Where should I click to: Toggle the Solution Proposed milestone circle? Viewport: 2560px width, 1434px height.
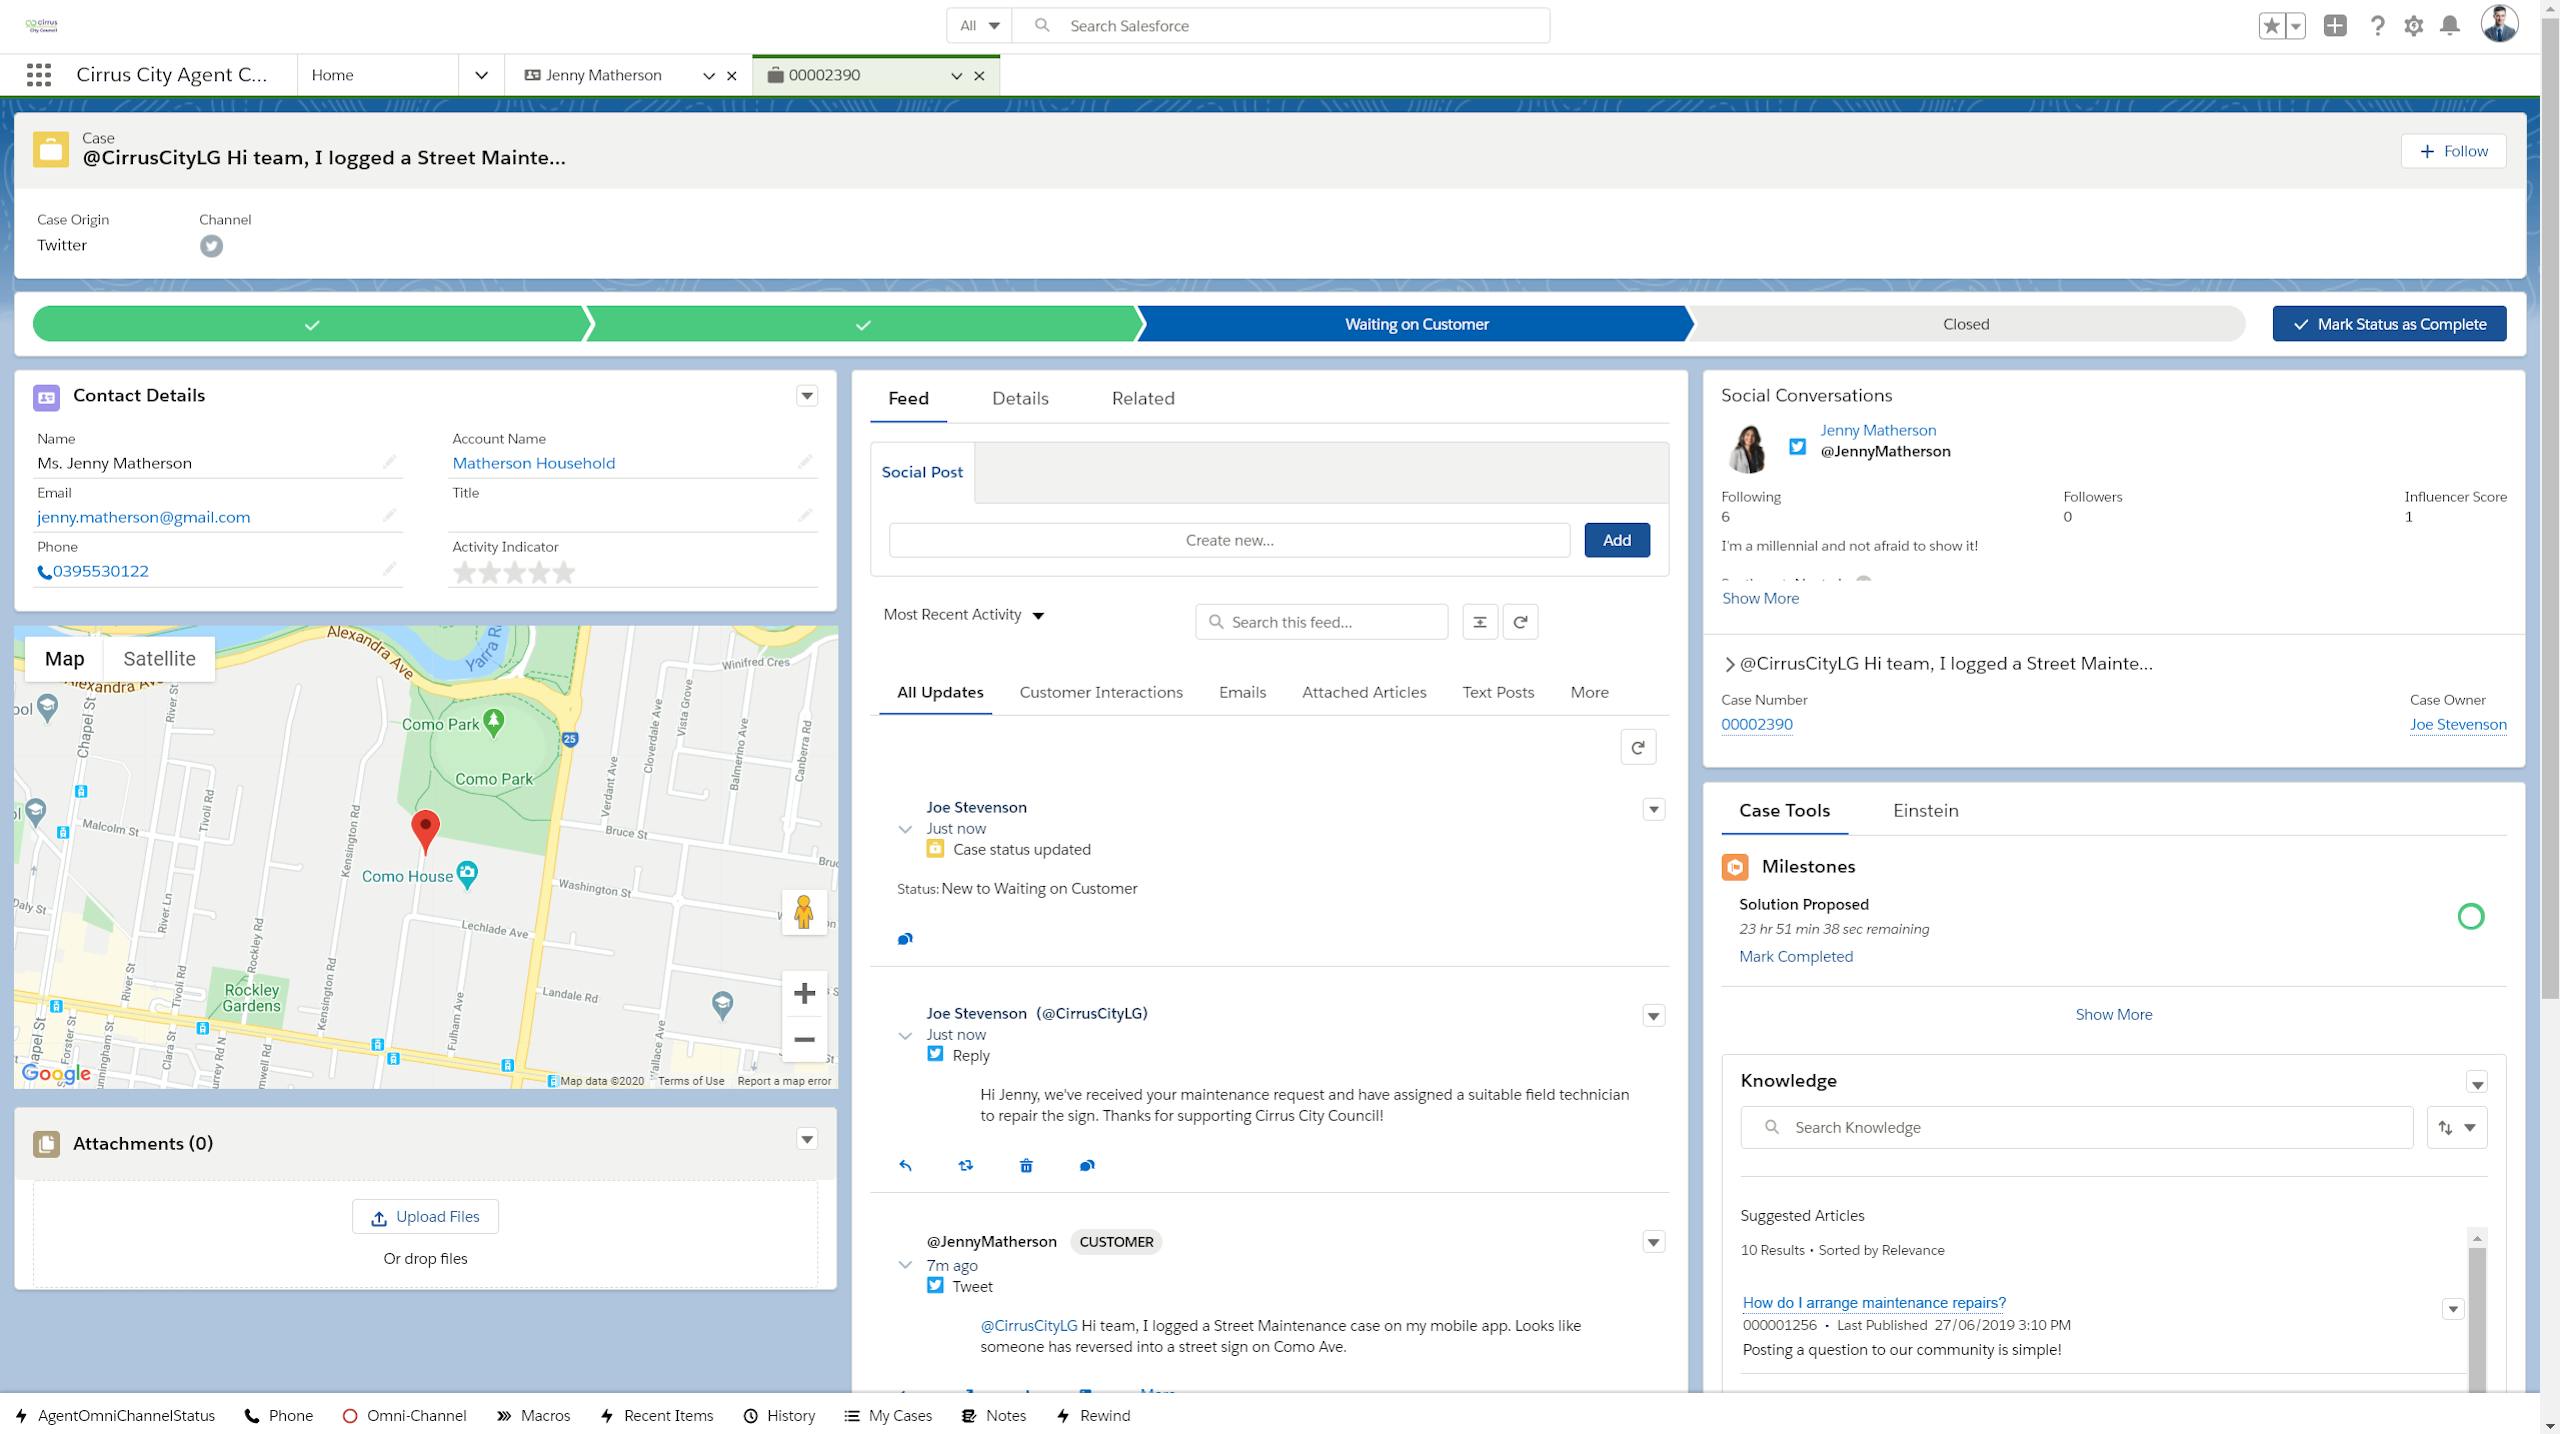point(2470,916)
